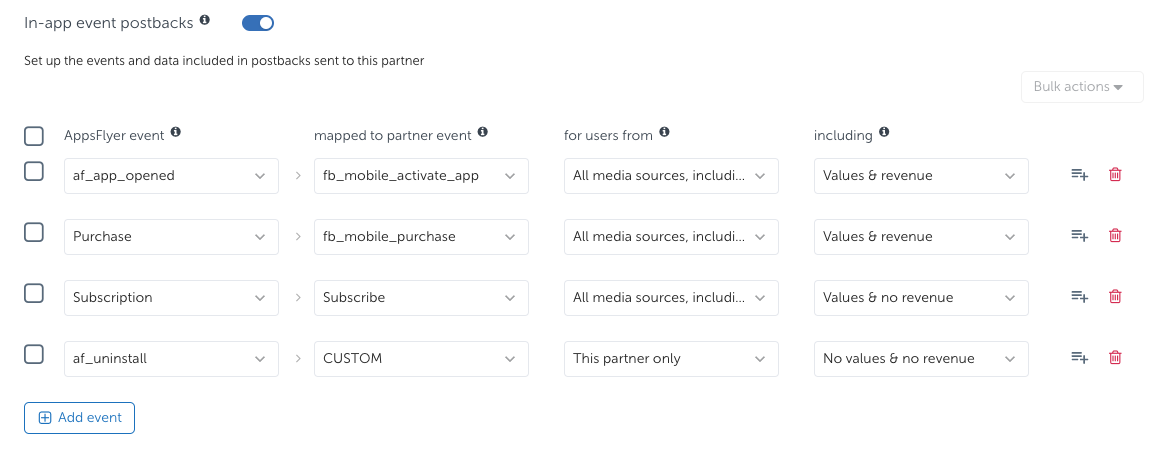Screen dimensions: 1154x449
Task: Delete the af_app_opened event row
Action: (x=1115, y=175)
